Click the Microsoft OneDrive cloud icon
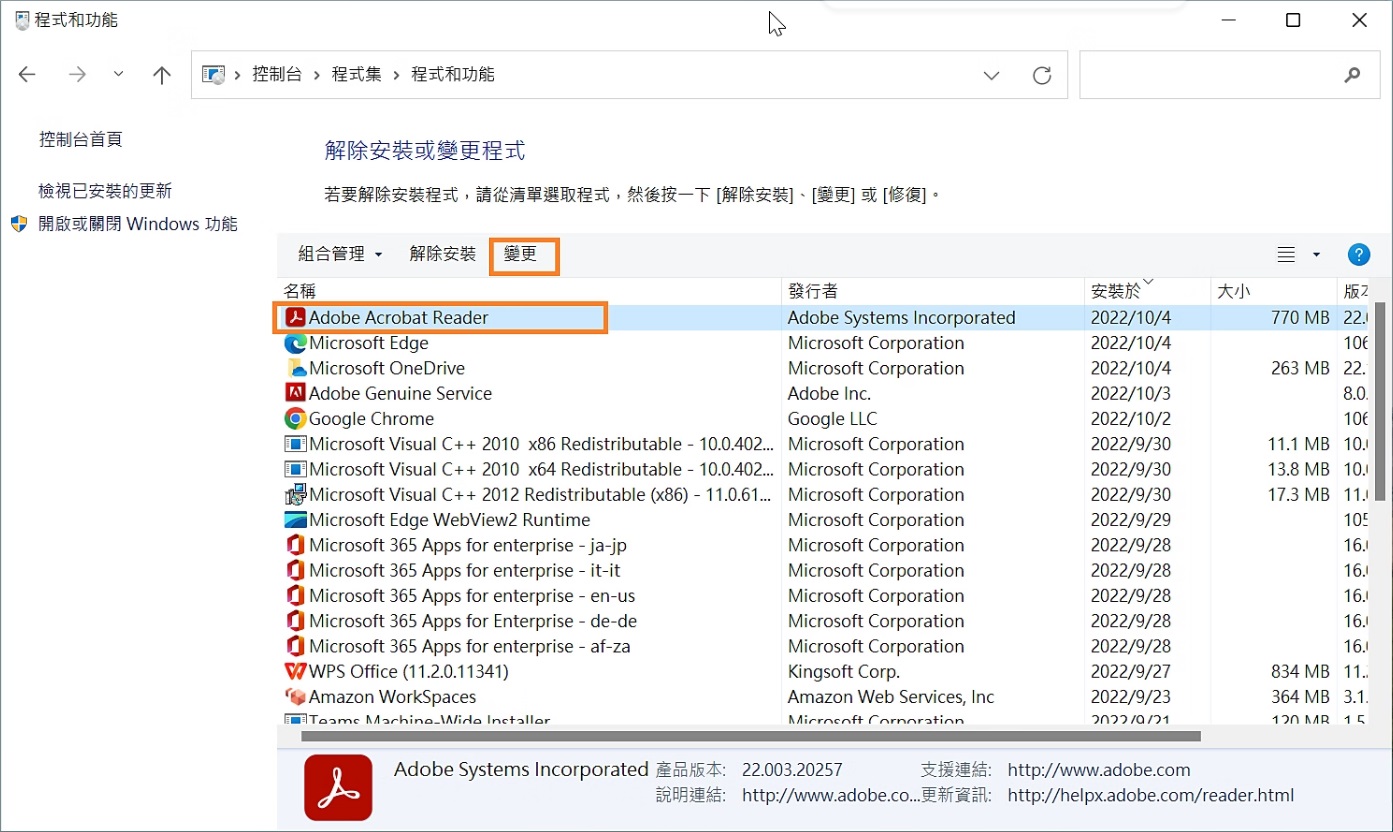This screenshot has width=1393, height=832. pyautogui.click(x=295, y=368)
